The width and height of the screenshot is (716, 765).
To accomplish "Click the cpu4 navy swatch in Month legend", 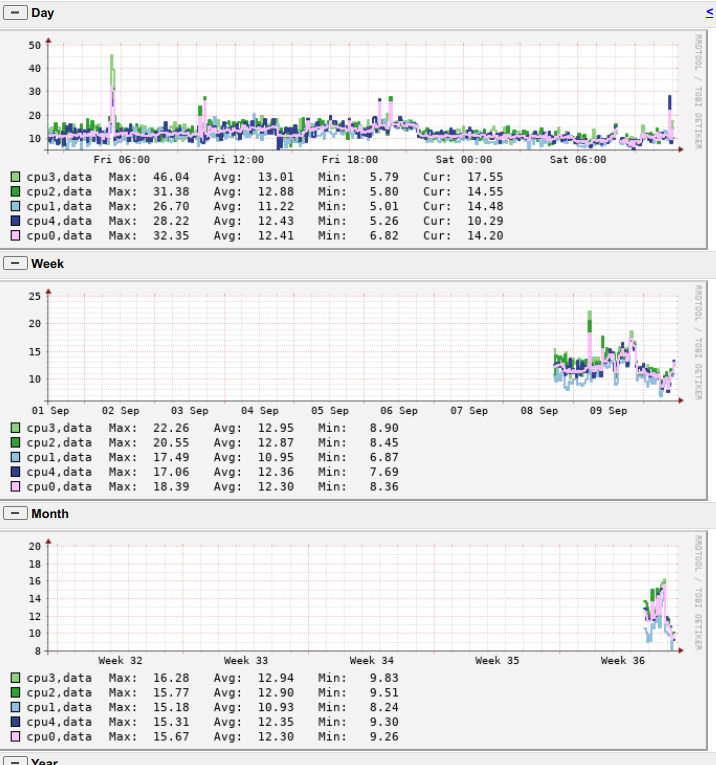I will coord(15,722).
